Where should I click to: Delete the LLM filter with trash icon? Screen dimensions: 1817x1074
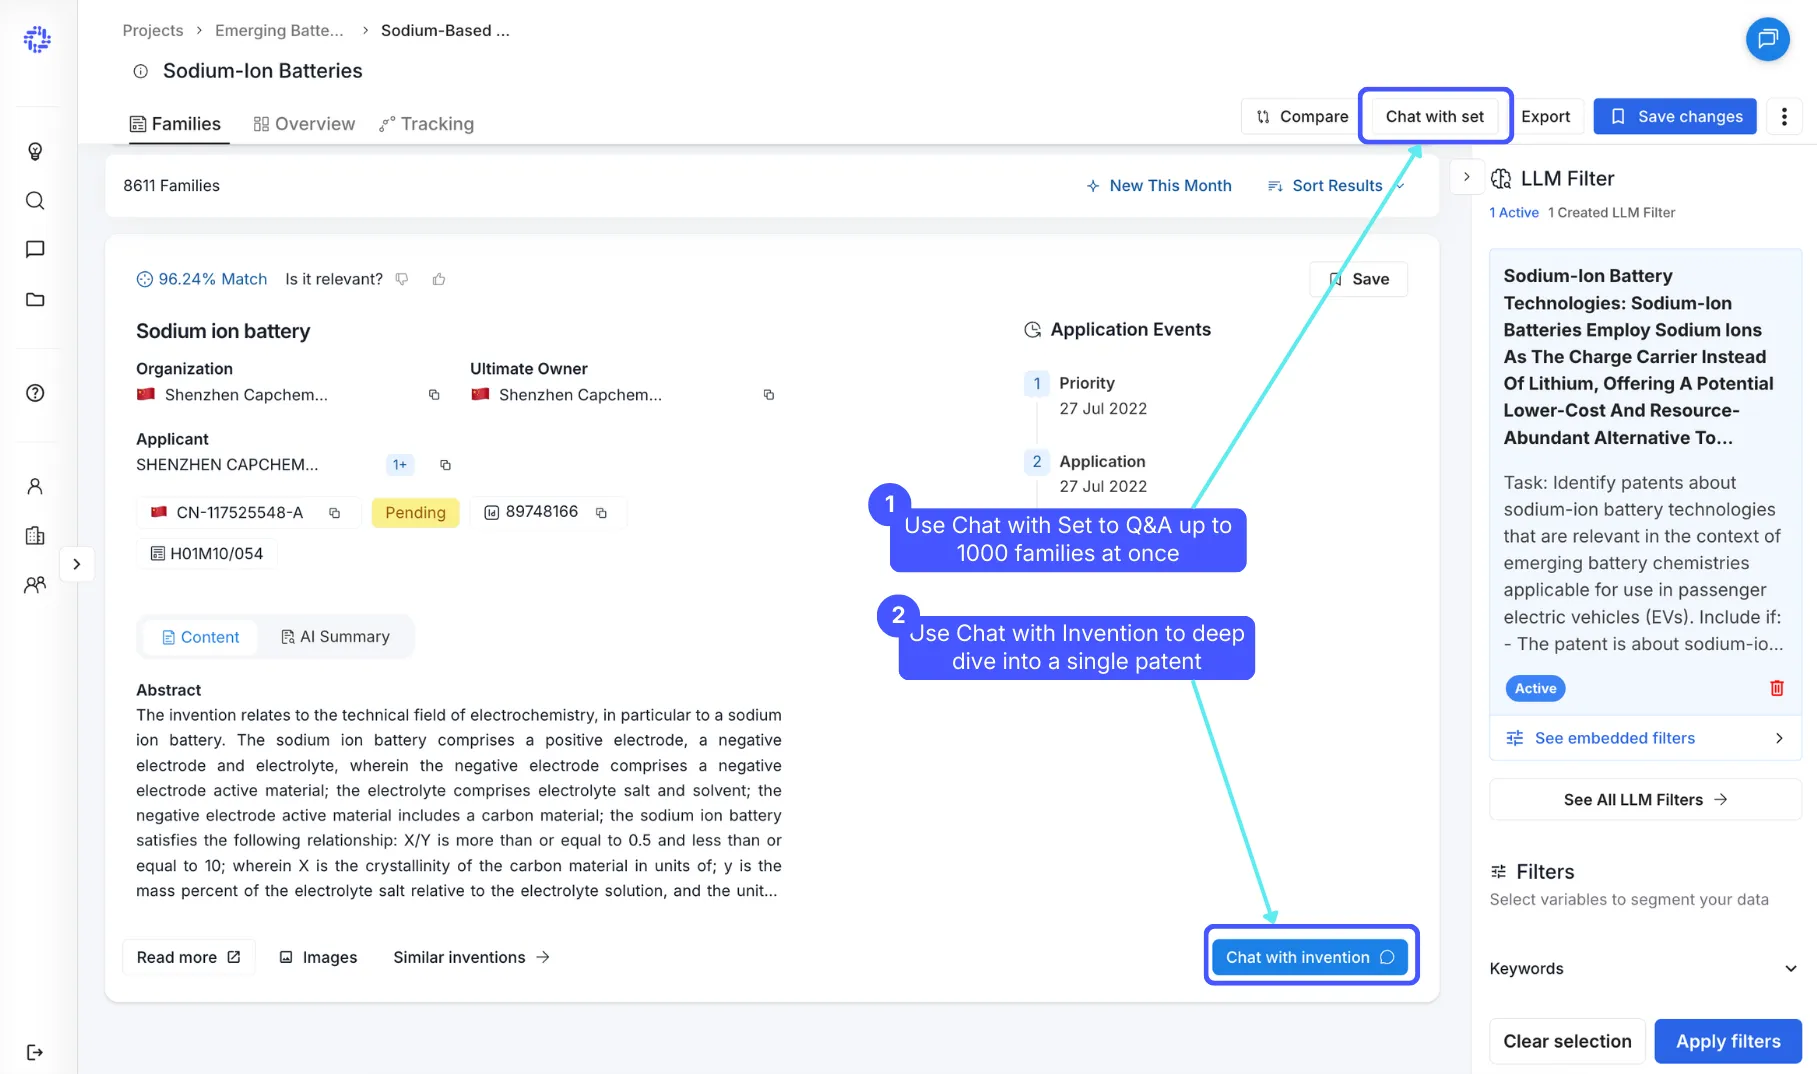coord(1777,688)
